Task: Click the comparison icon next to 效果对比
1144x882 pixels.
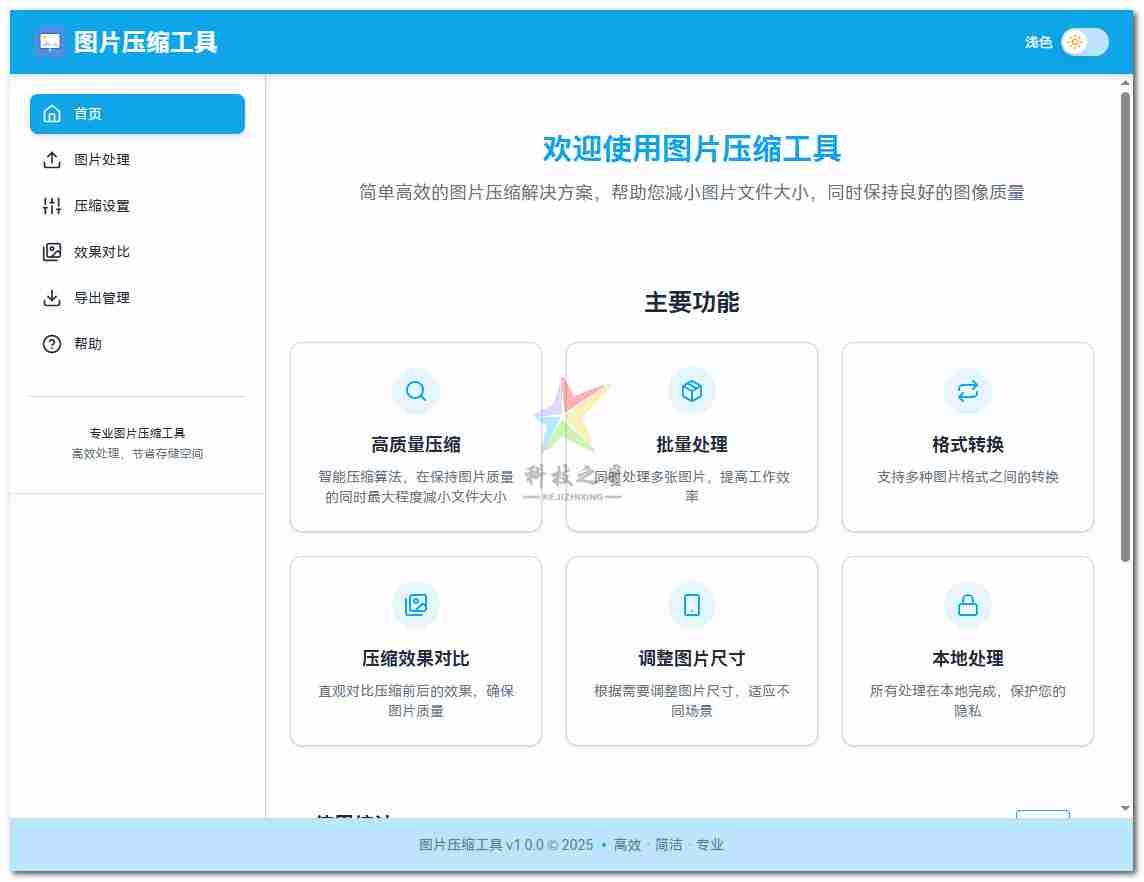Action: tap(52, 252)
